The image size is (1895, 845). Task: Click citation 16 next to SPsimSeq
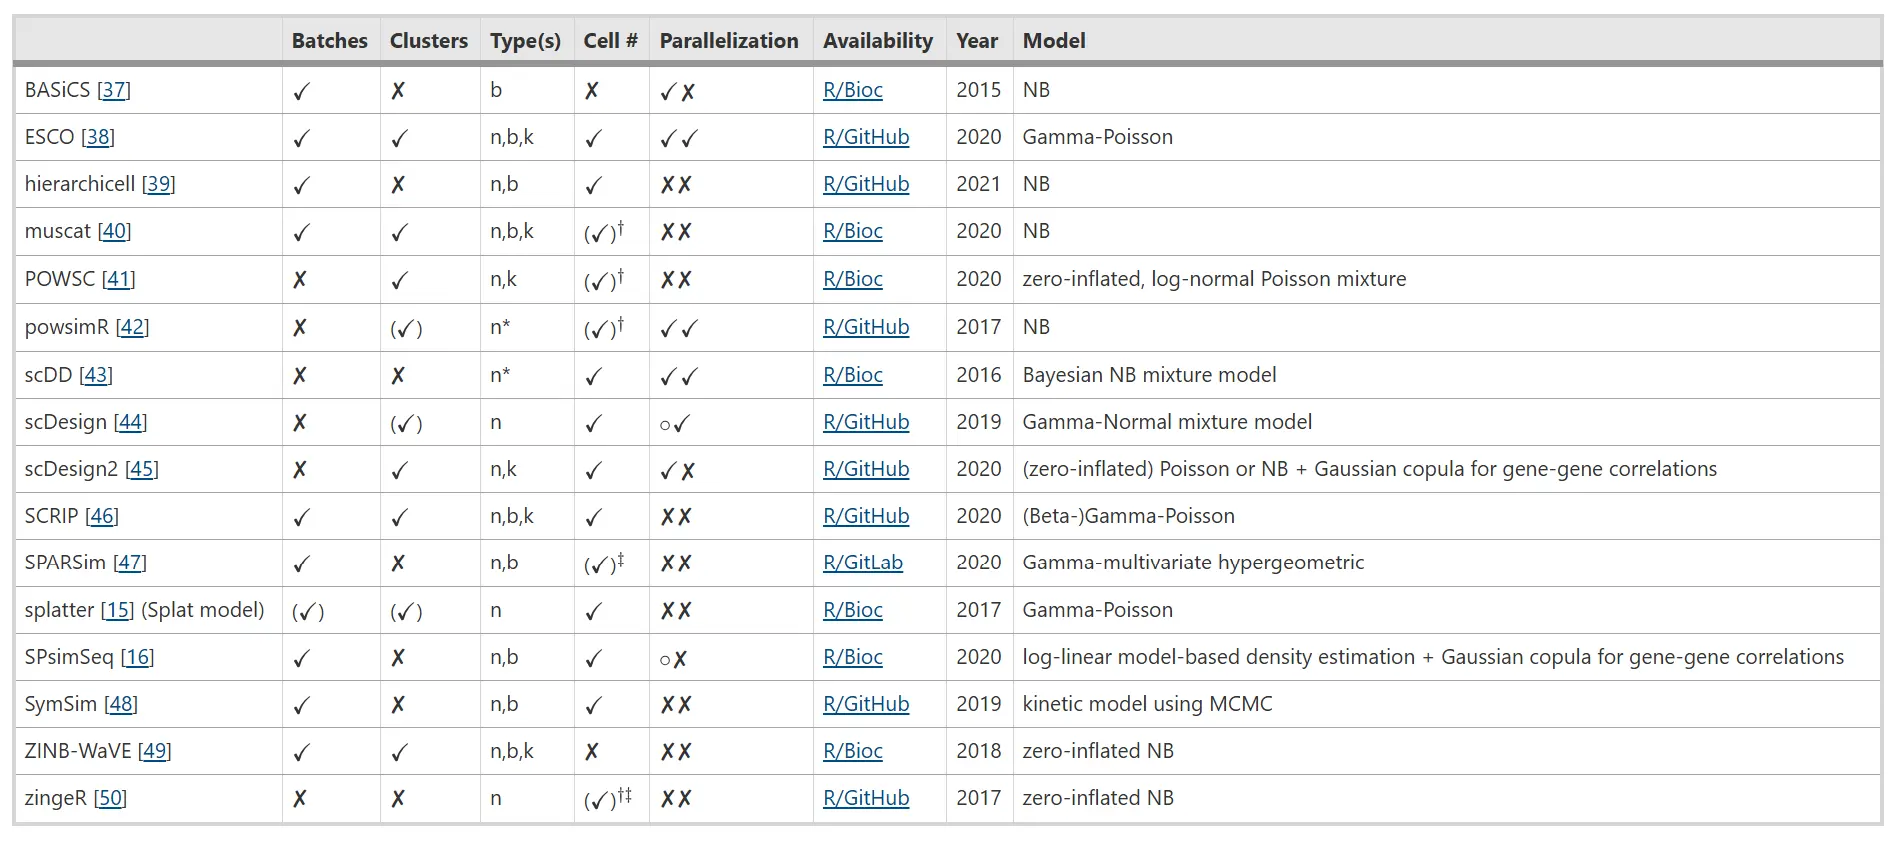coord(138,657)
